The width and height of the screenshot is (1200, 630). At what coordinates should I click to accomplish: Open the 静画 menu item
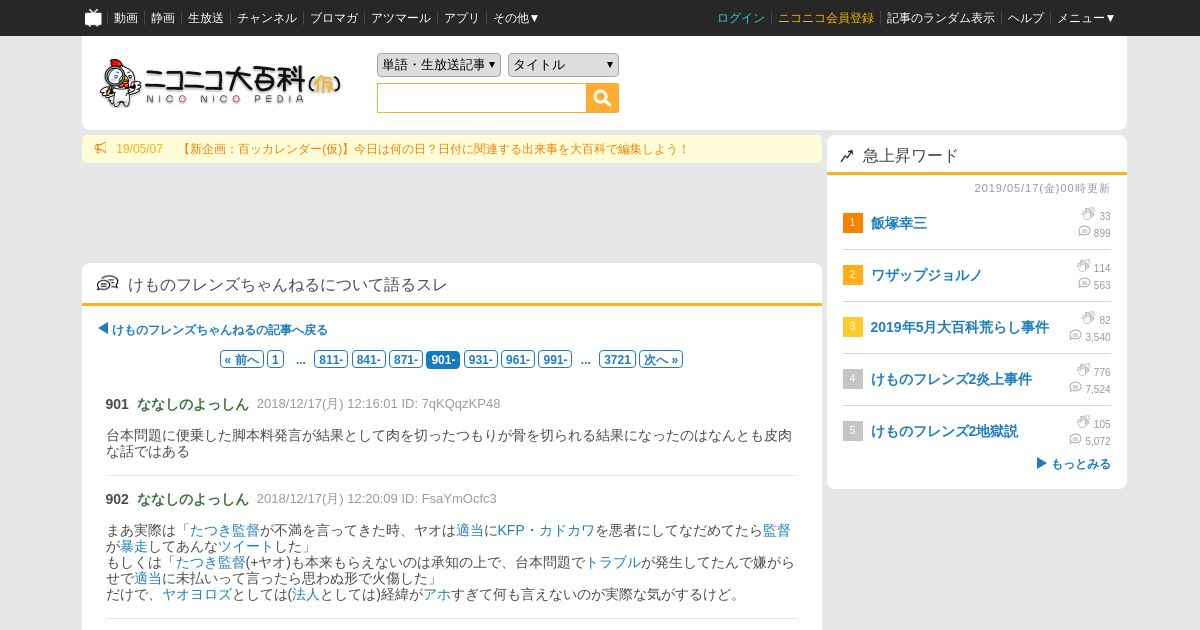coord(163,18)
